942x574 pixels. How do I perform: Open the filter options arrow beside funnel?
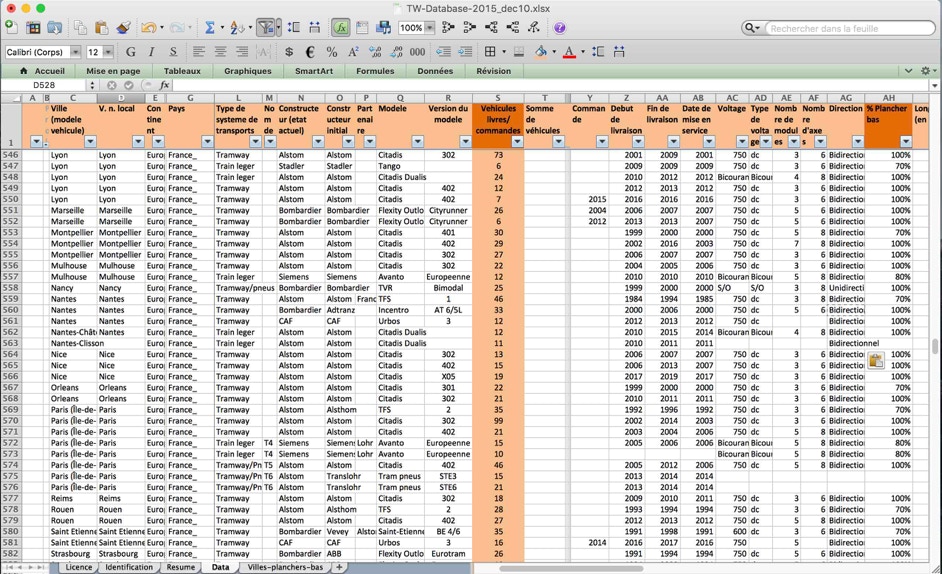coord(278,28)
